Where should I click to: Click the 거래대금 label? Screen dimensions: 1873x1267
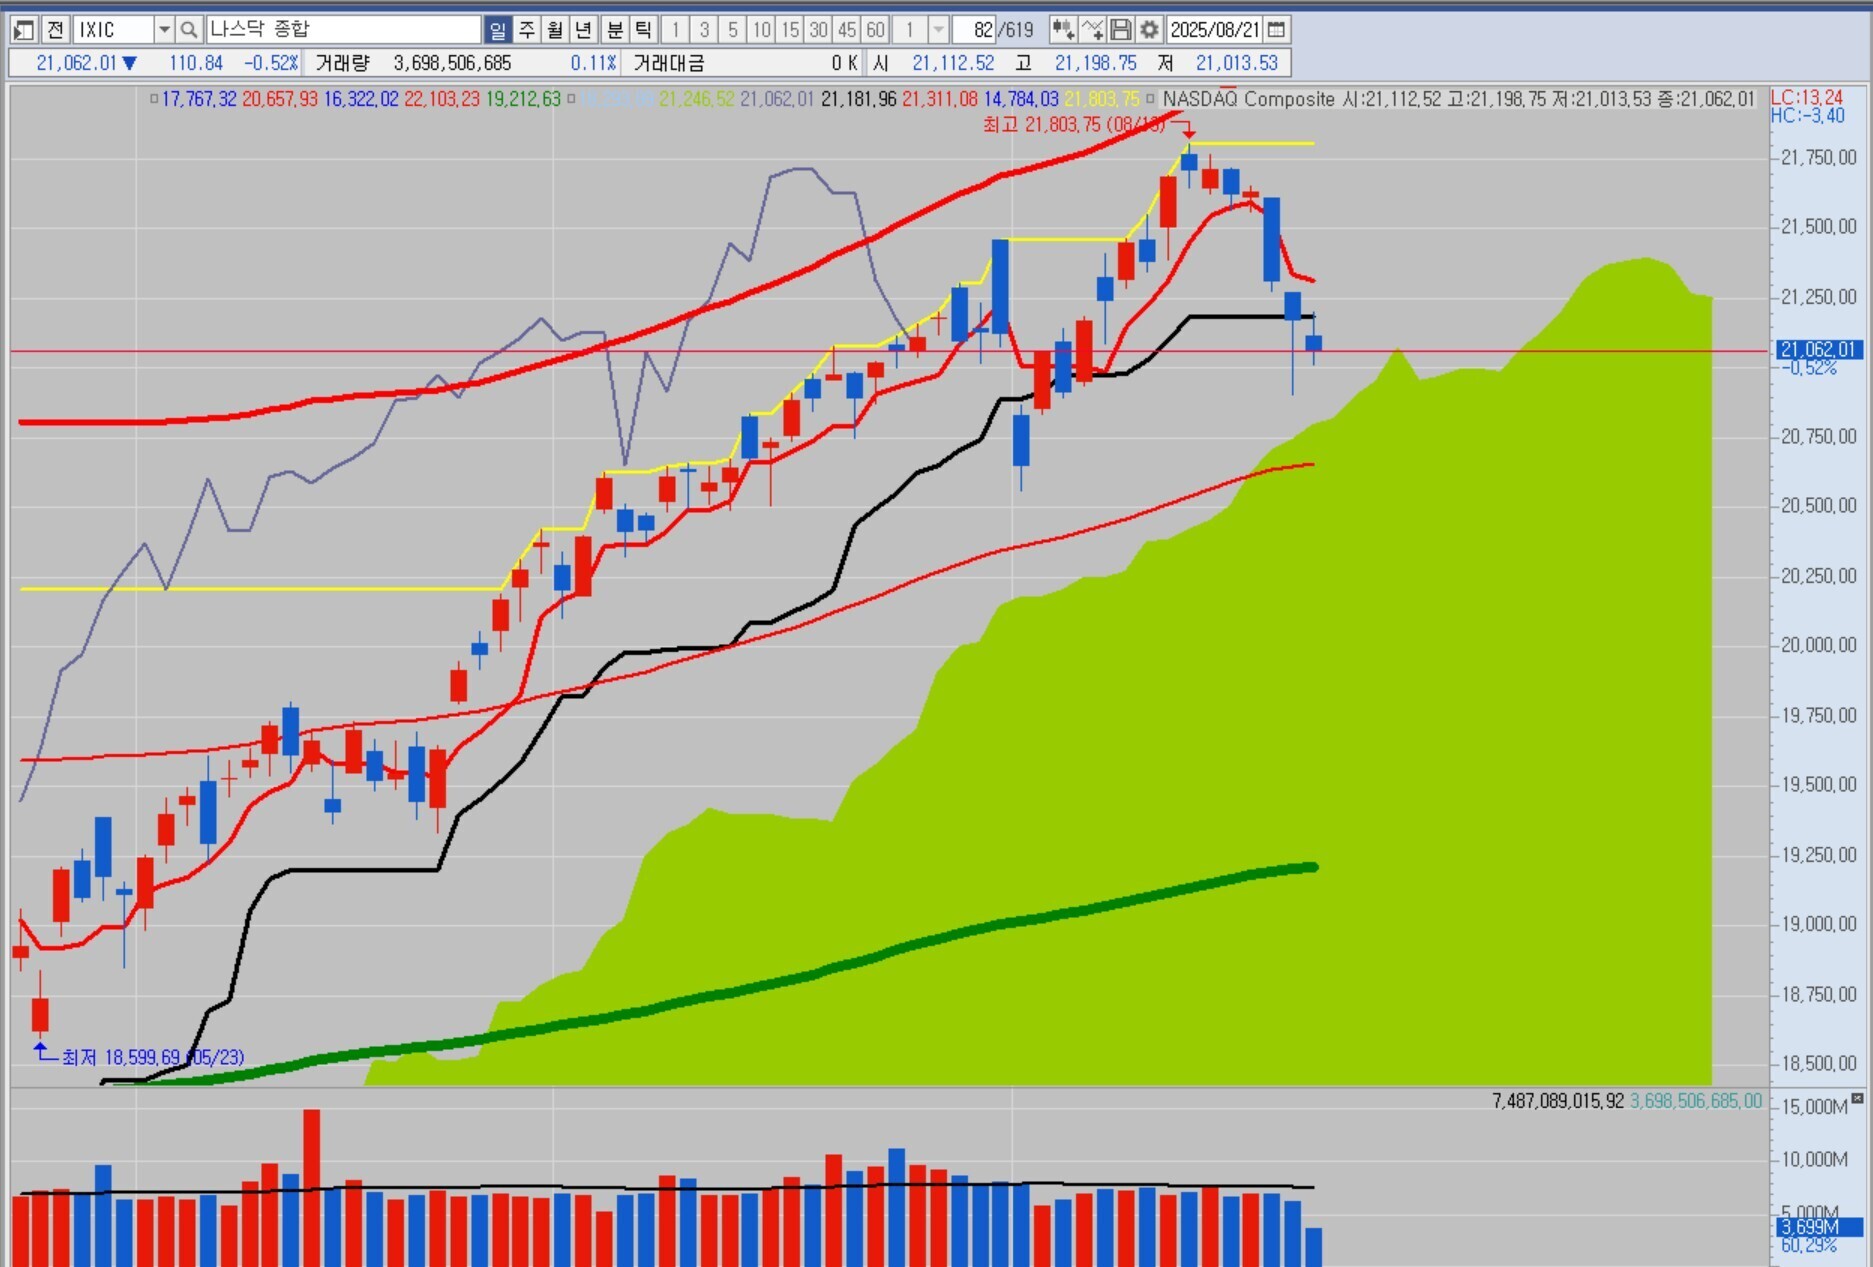(669, 63)
